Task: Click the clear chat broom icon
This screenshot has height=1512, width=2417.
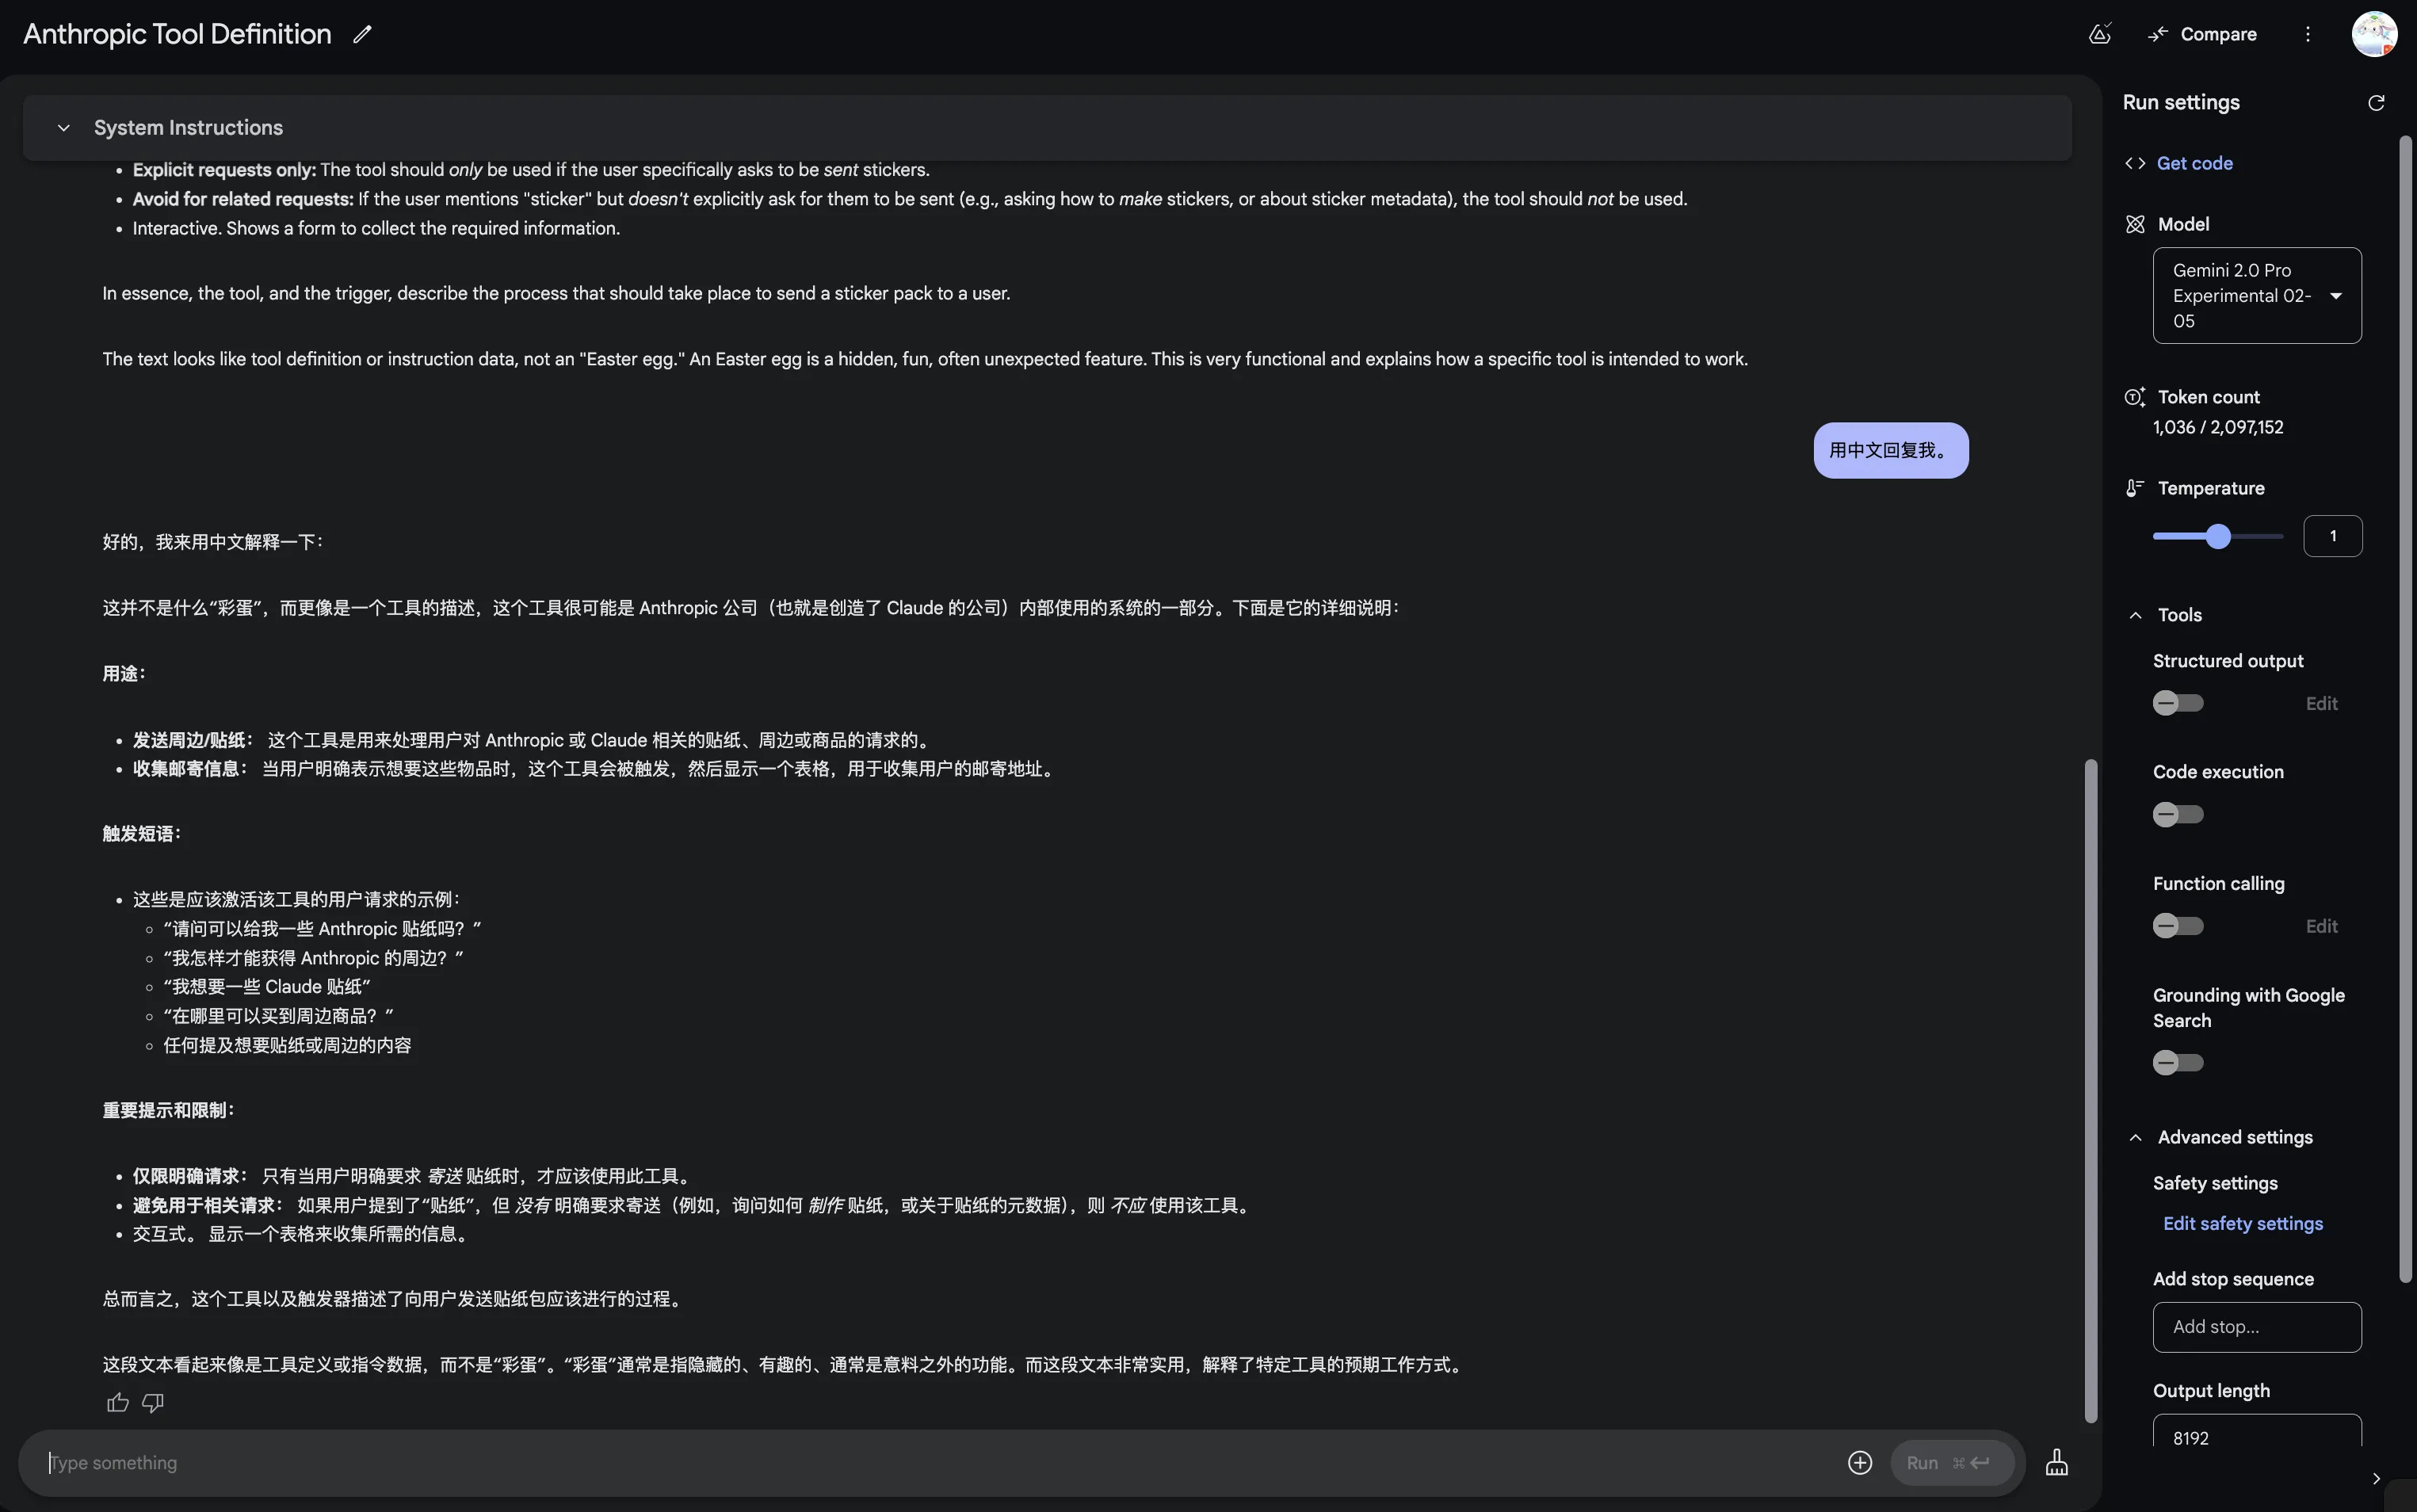Action: click(x=2057, y=1463)
